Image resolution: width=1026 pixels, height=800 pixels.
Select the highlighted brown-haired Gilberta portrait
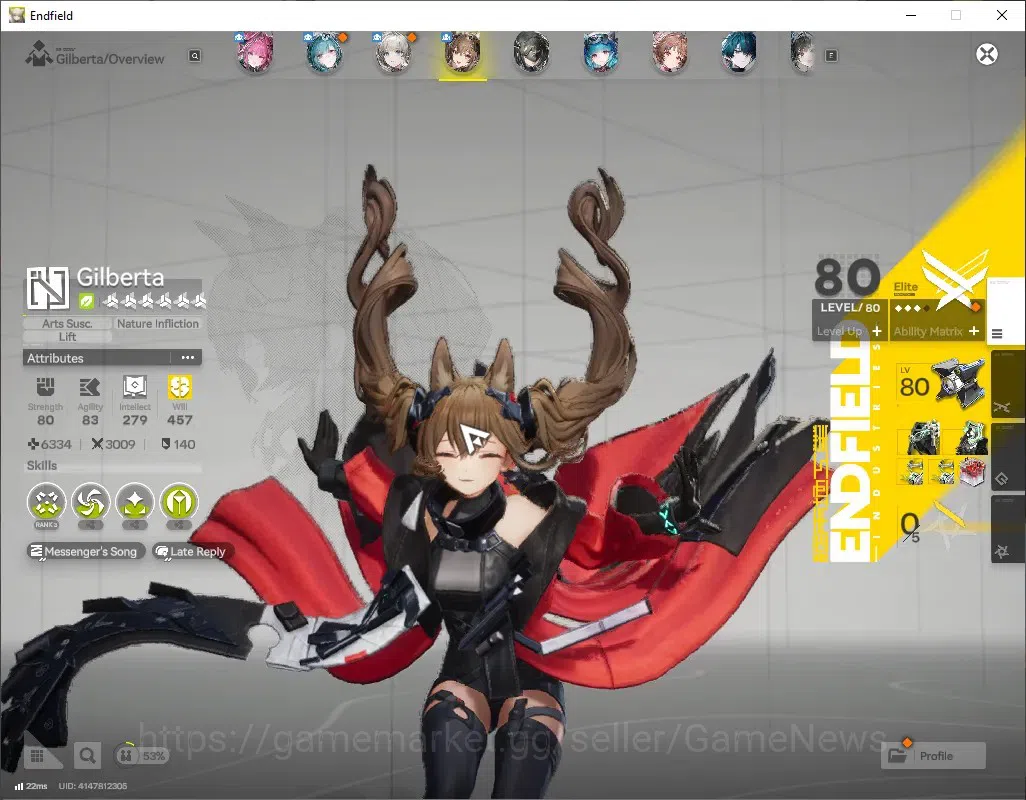(463, 52)
